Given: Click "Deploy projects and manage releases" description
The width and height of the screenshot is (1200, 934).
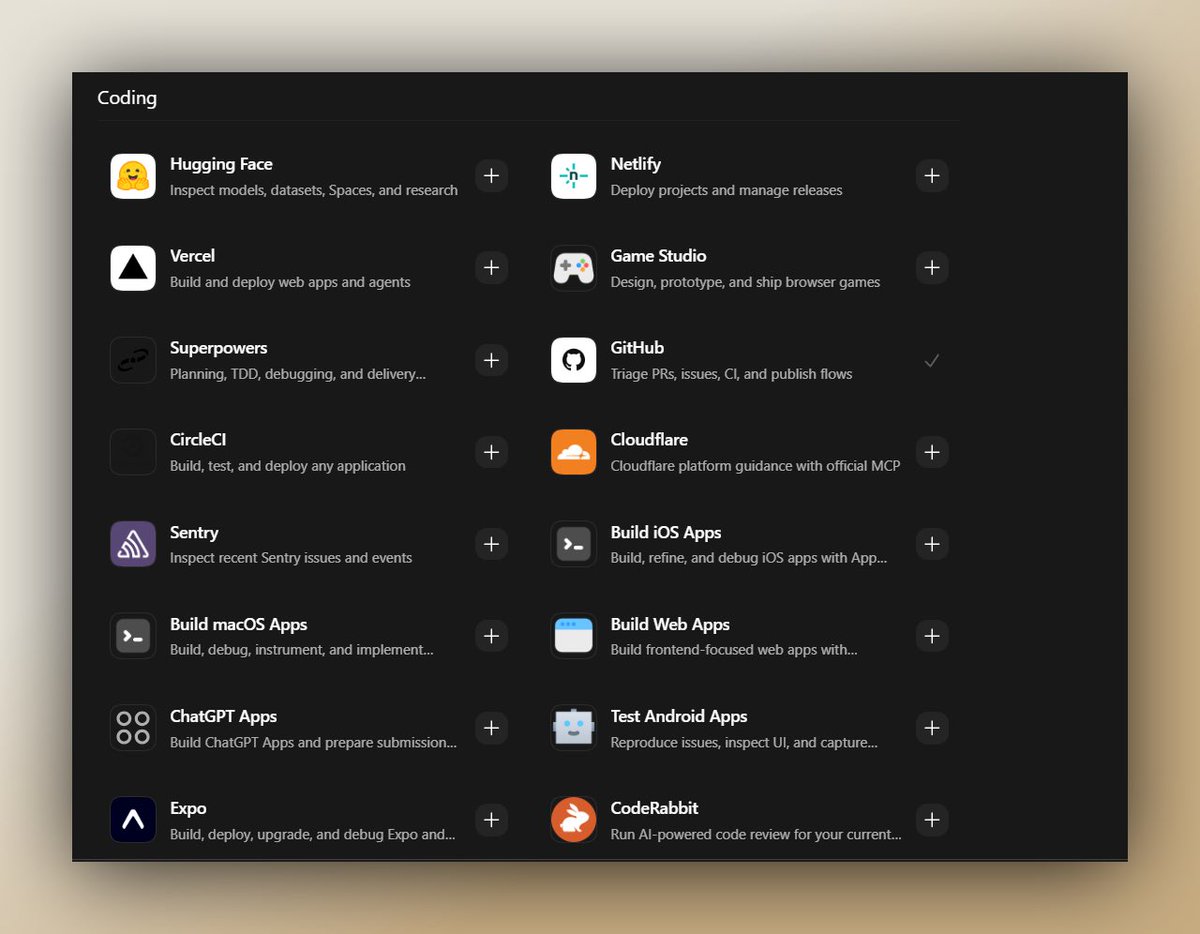Looking at the screenshot, I should pos(727,190).
